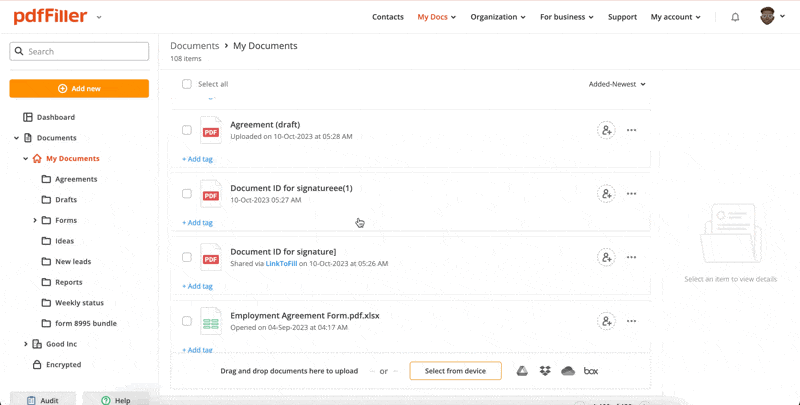Expand the Forms folder tree

point(35,220)
